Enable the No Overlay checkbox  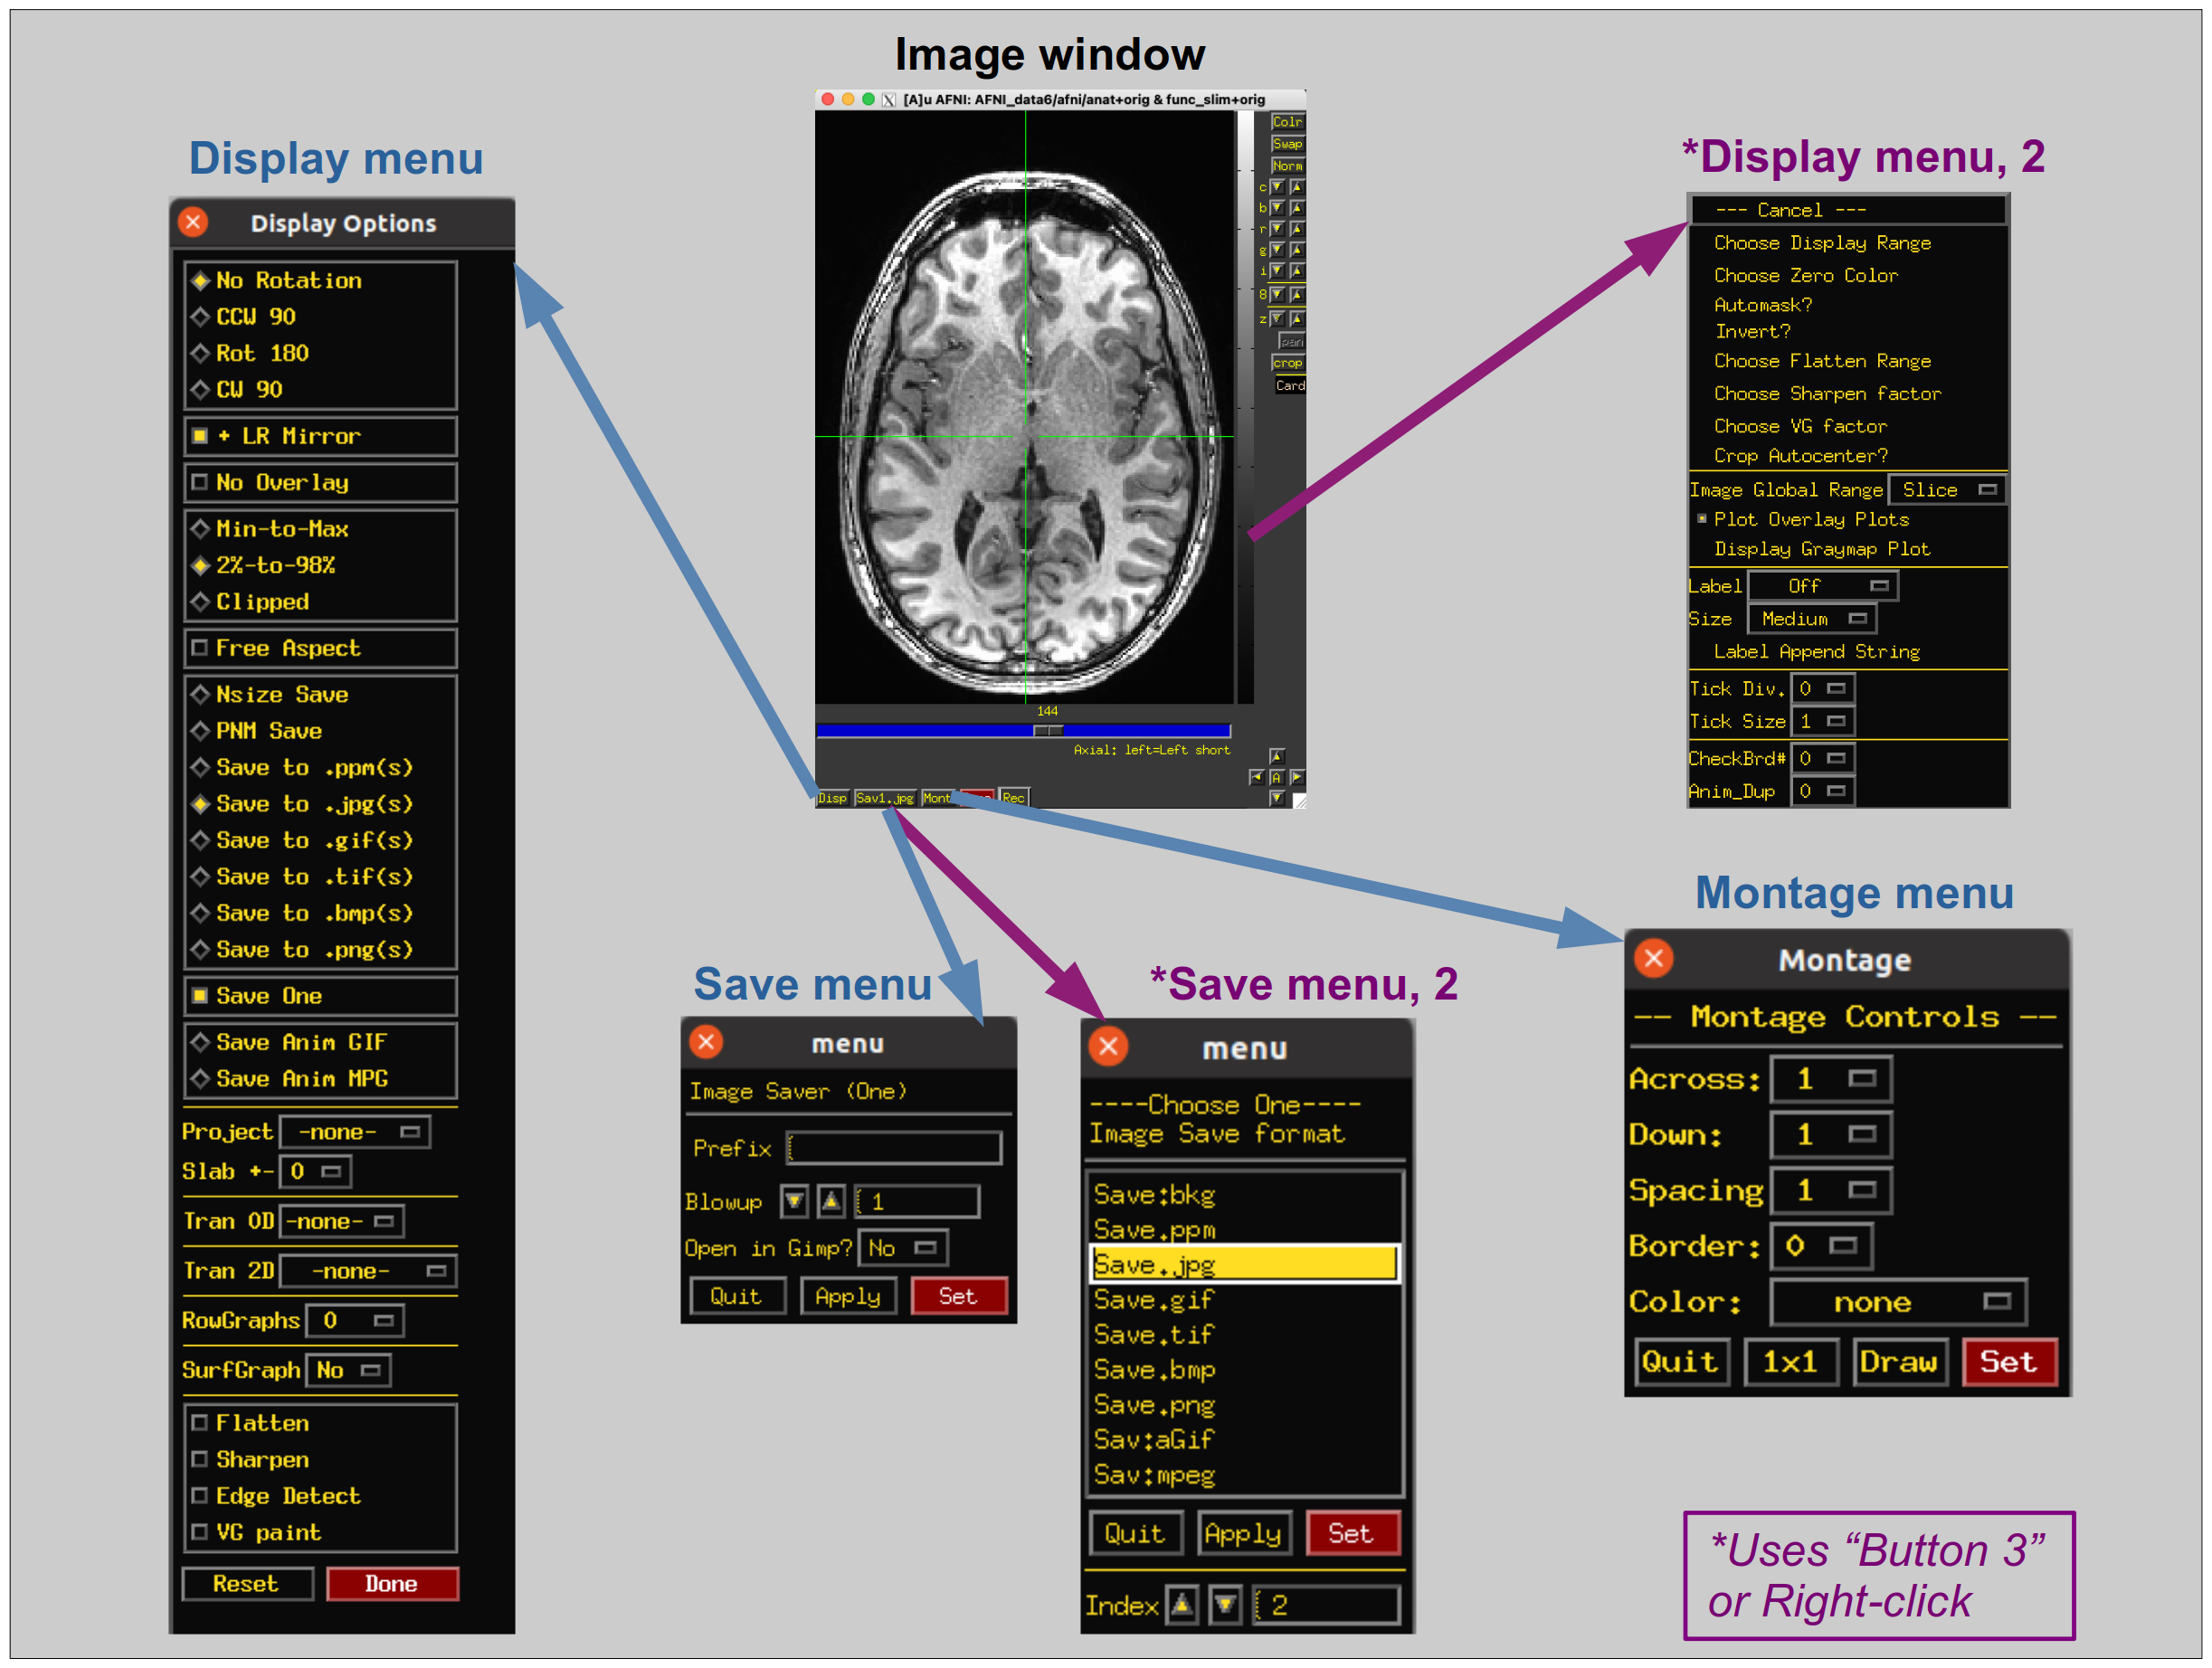point(199,482)
